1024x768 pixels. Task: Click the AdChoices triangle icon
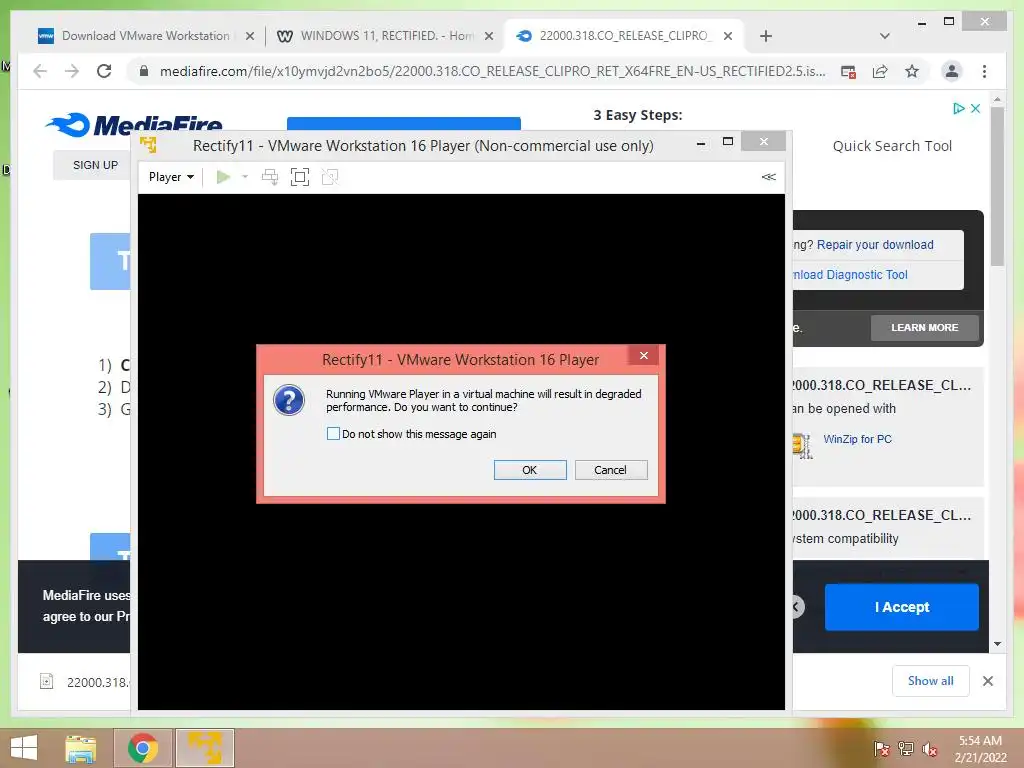point(958,108)
